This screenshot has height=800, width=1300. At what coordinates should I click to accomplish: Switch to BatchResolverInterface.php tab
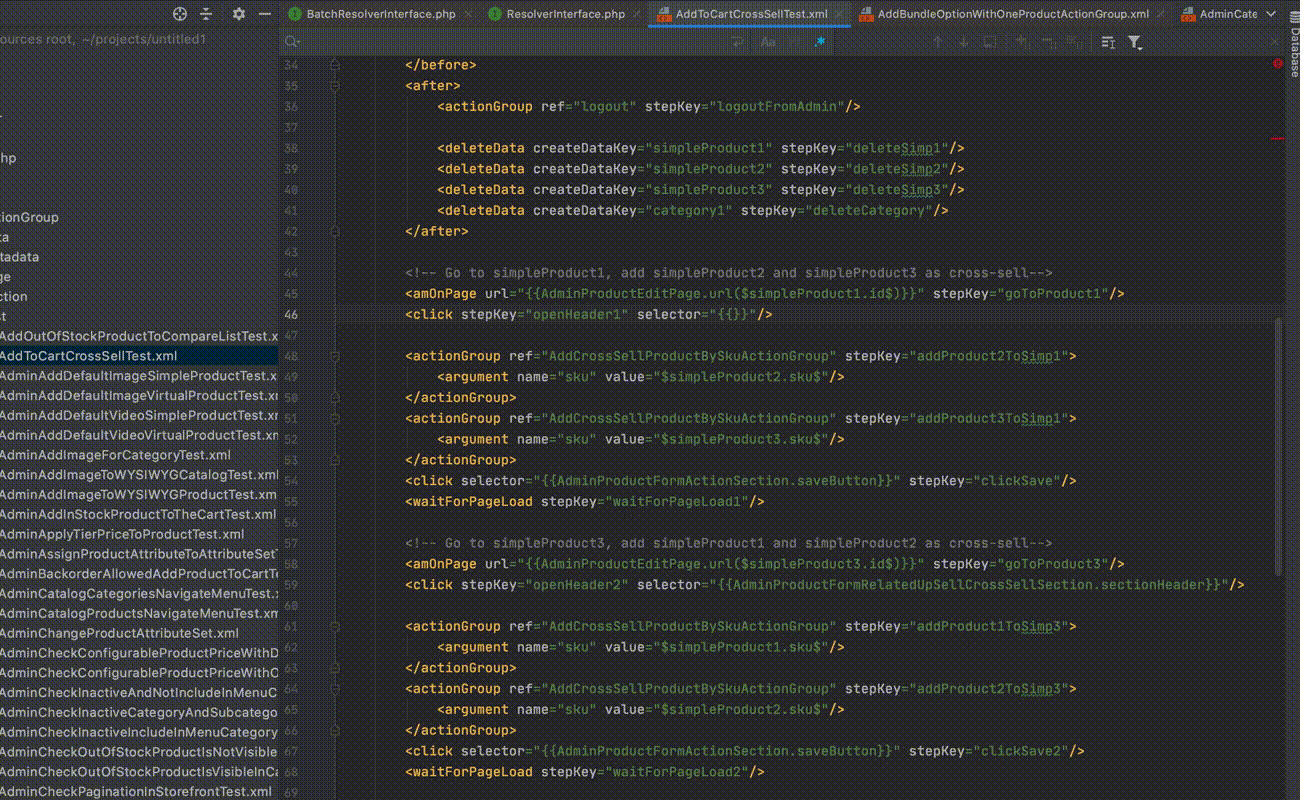(x=380, y=14)
